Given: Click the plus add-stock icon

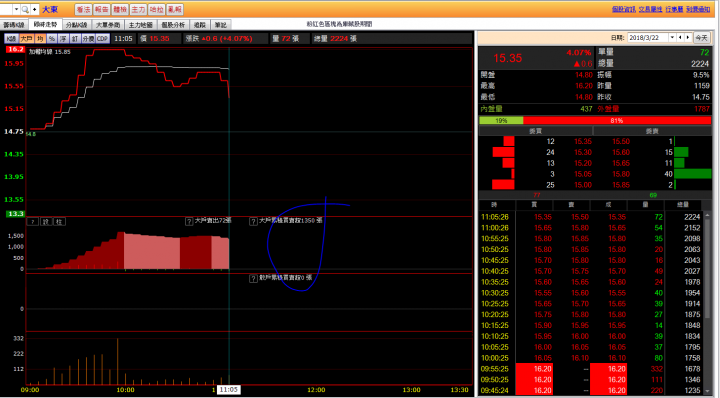Looking at the screenshot, I should click(x=34, y=9).
